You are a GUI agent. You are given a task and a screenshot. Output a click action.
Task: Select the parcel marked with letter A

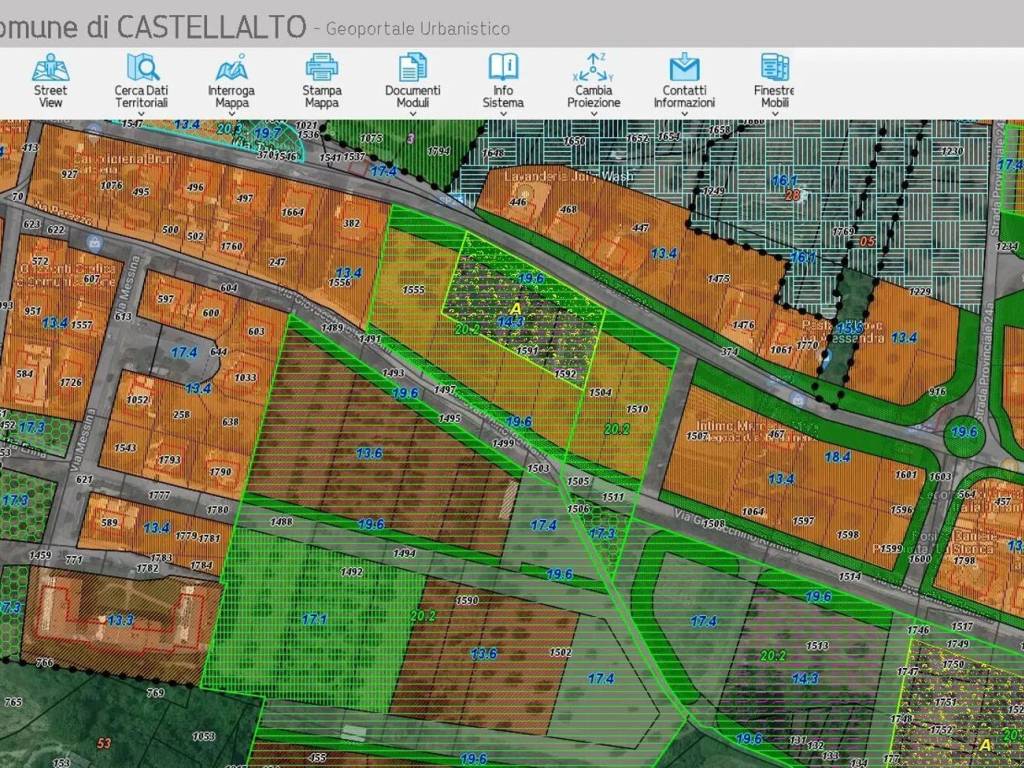coord(516,307)
